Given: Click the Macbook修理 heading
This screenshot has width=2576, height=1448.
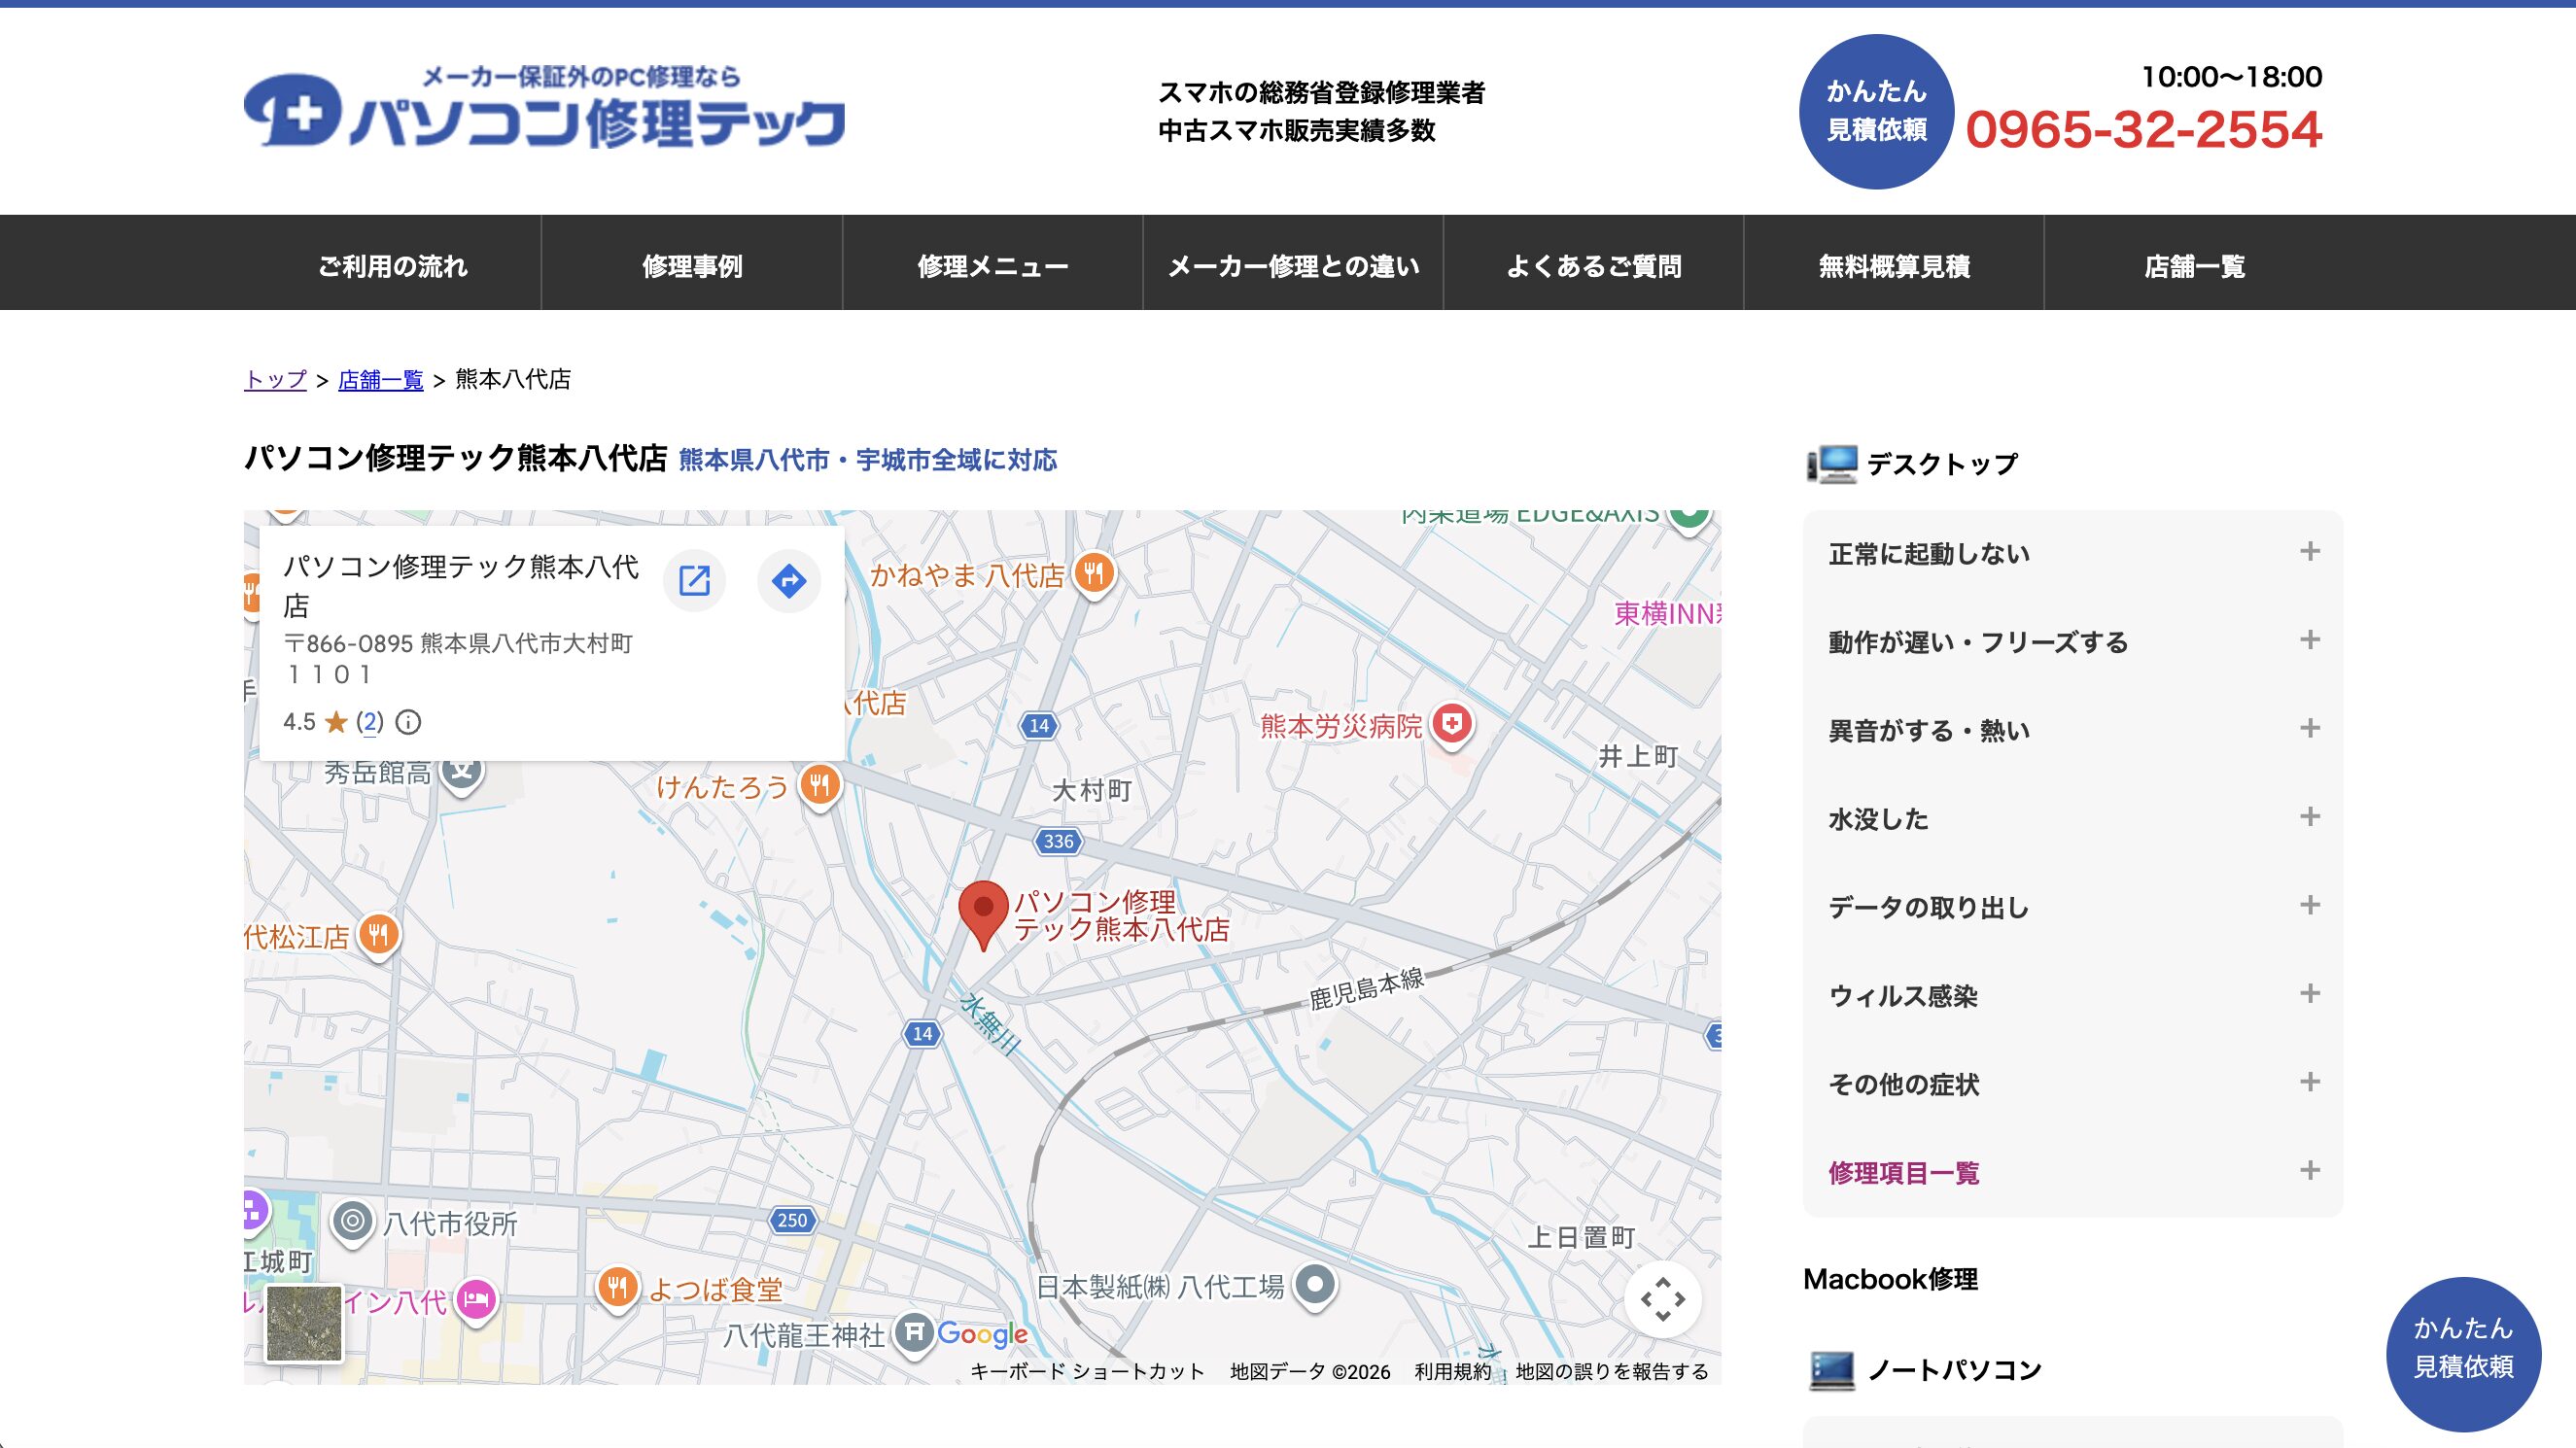Looking at the screenshot, I should pyautogui.click(x=1890, y=1279).
